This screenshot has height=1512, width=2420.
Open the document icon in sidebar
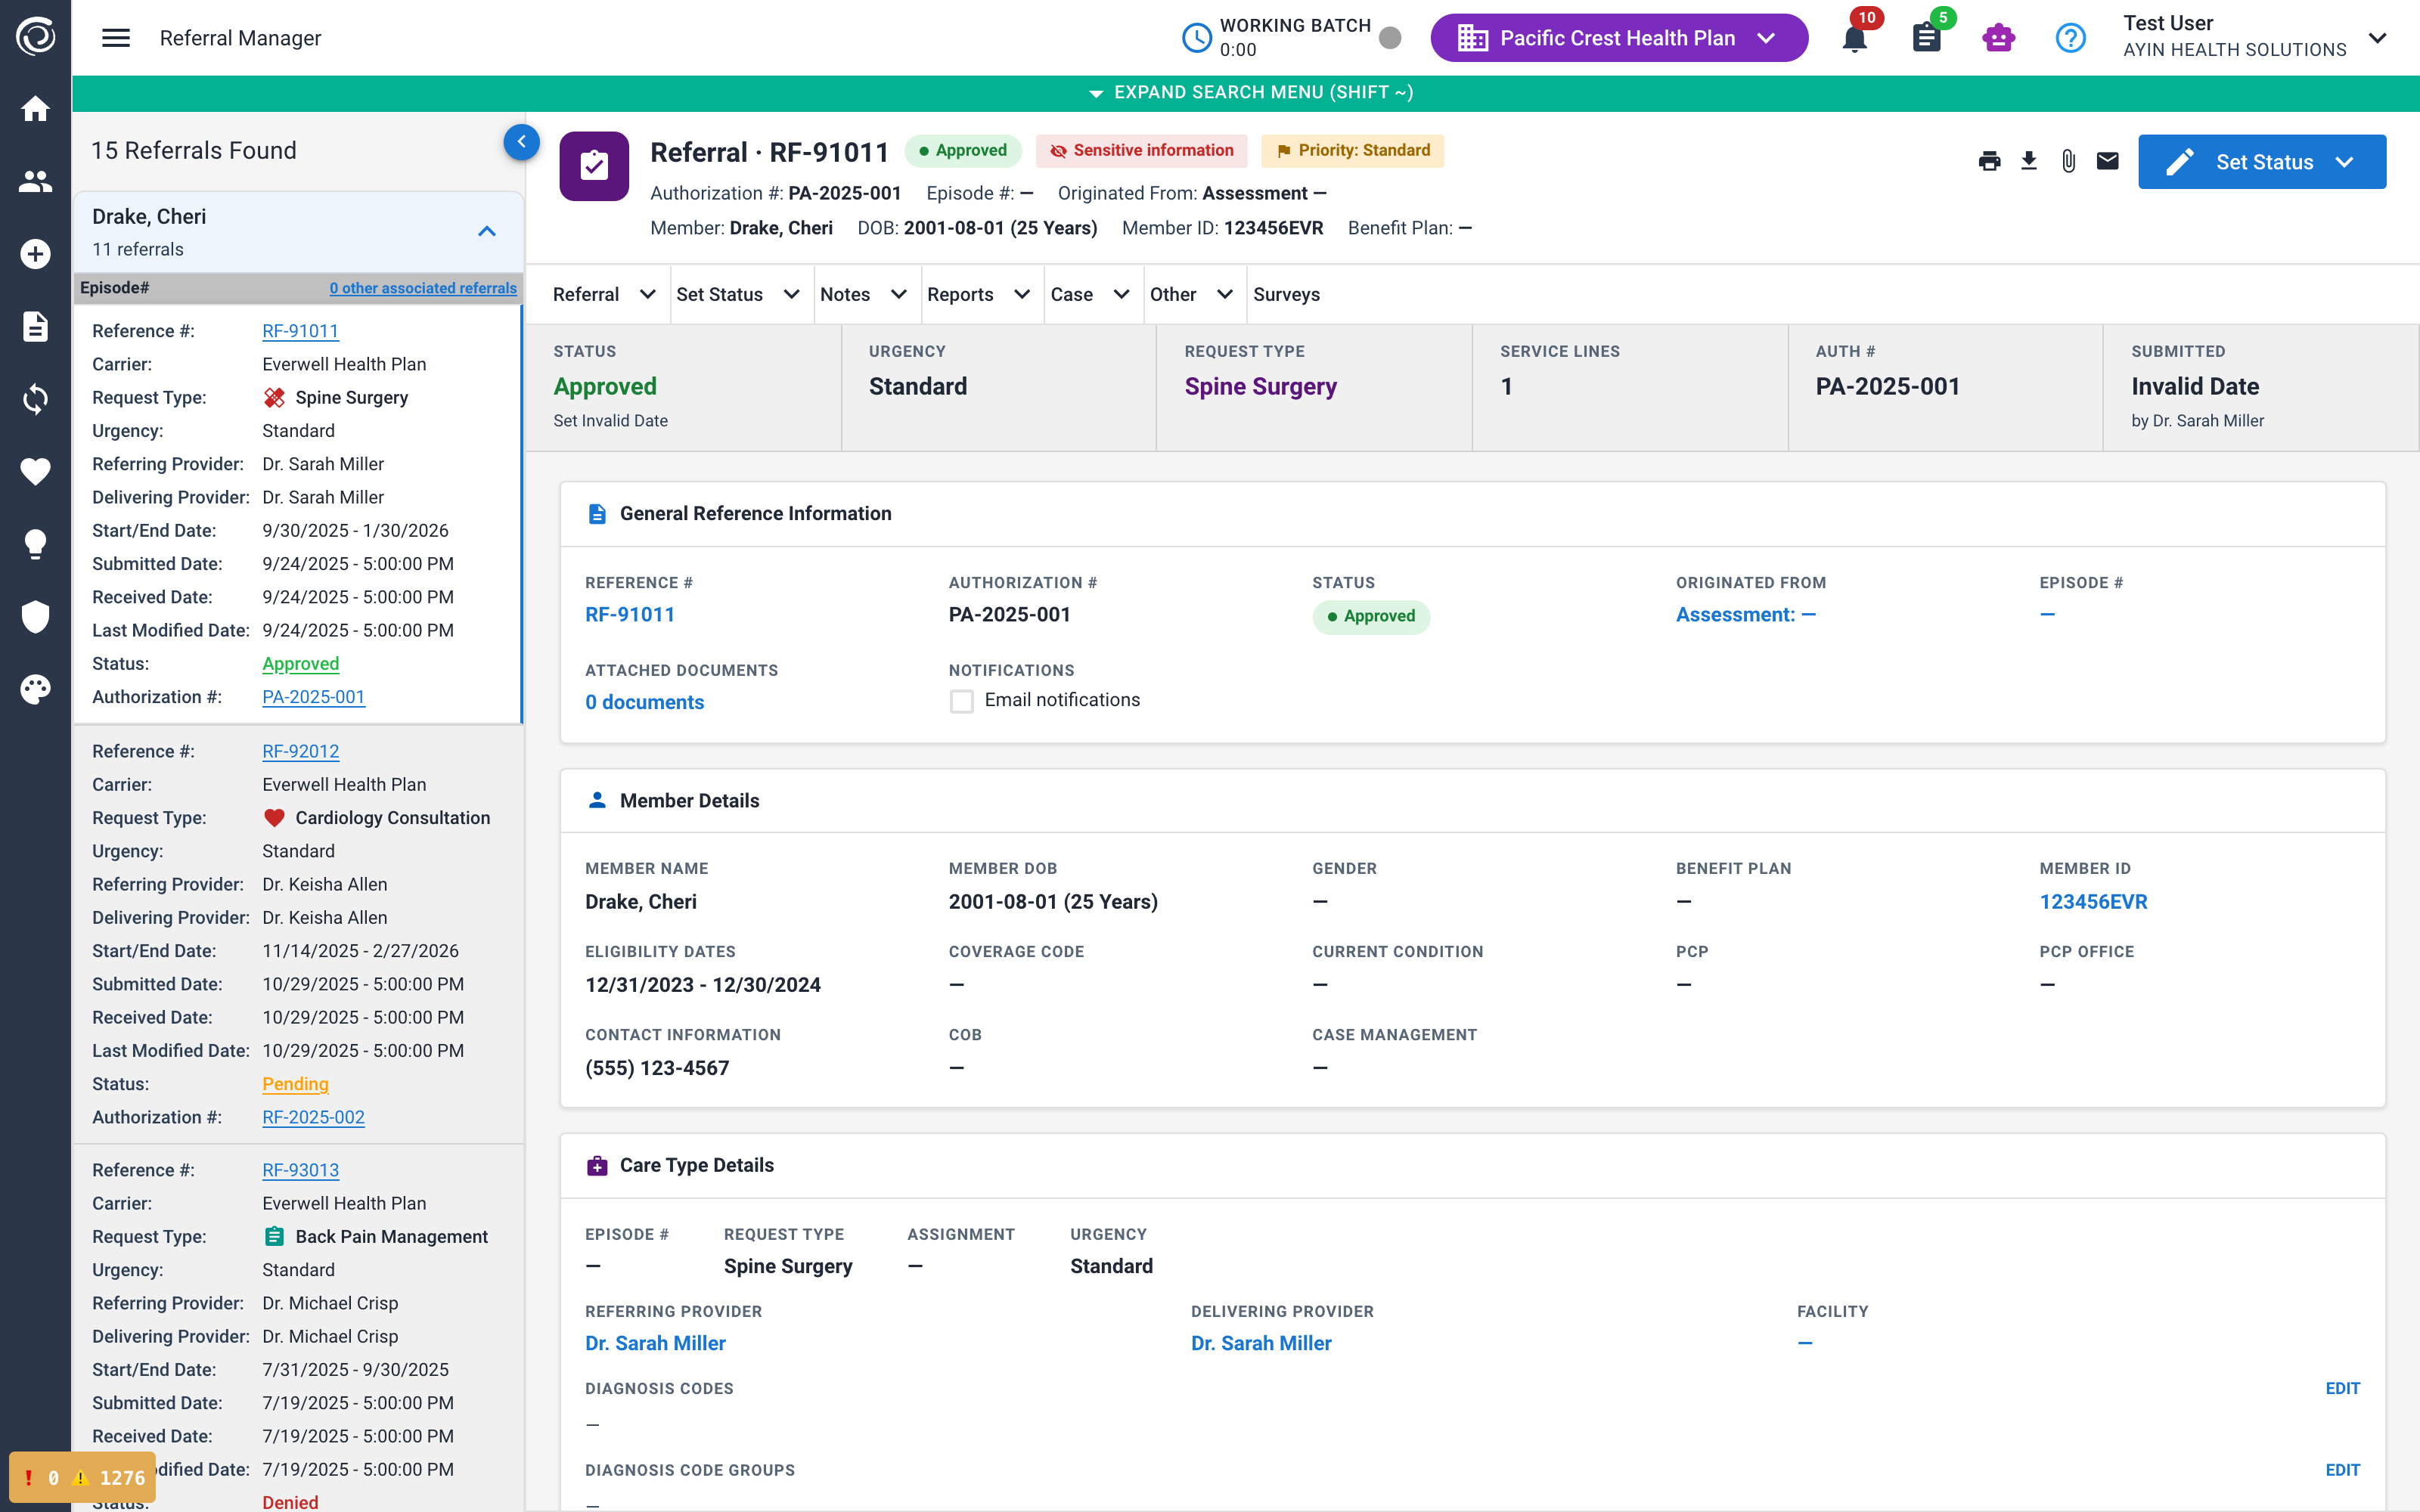[35, 326]
